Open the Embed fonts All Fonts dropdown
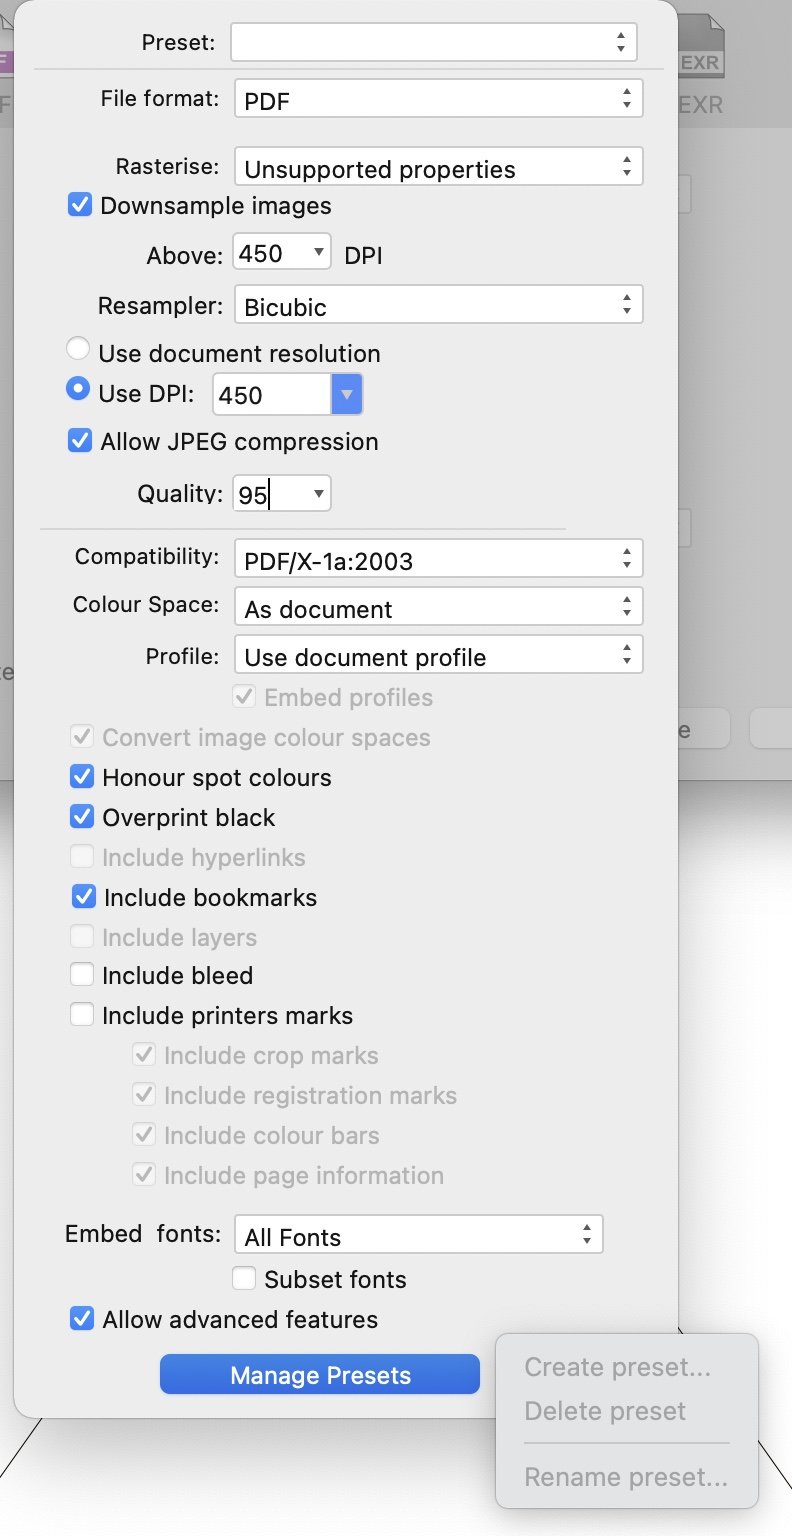Viewport: 792px width, 1536px height. (418, 1236)
